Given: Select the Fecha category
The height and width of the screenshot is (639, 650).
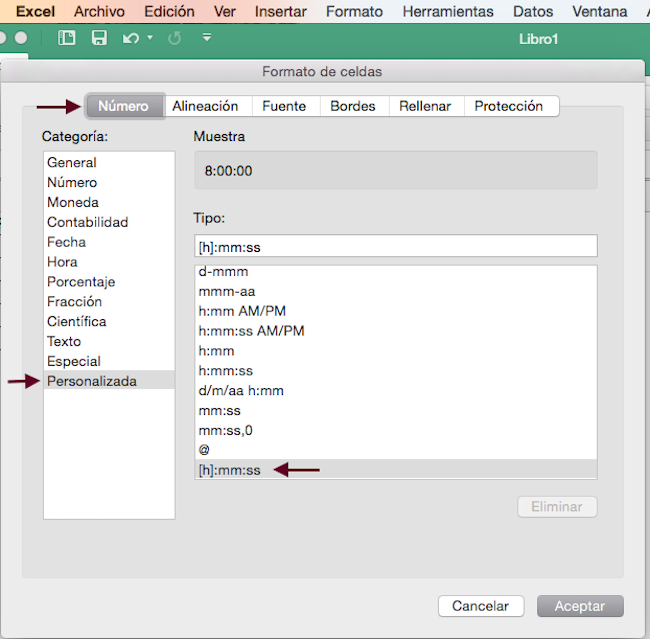Looking at the screenshot, I should click(x=67, y=242).
